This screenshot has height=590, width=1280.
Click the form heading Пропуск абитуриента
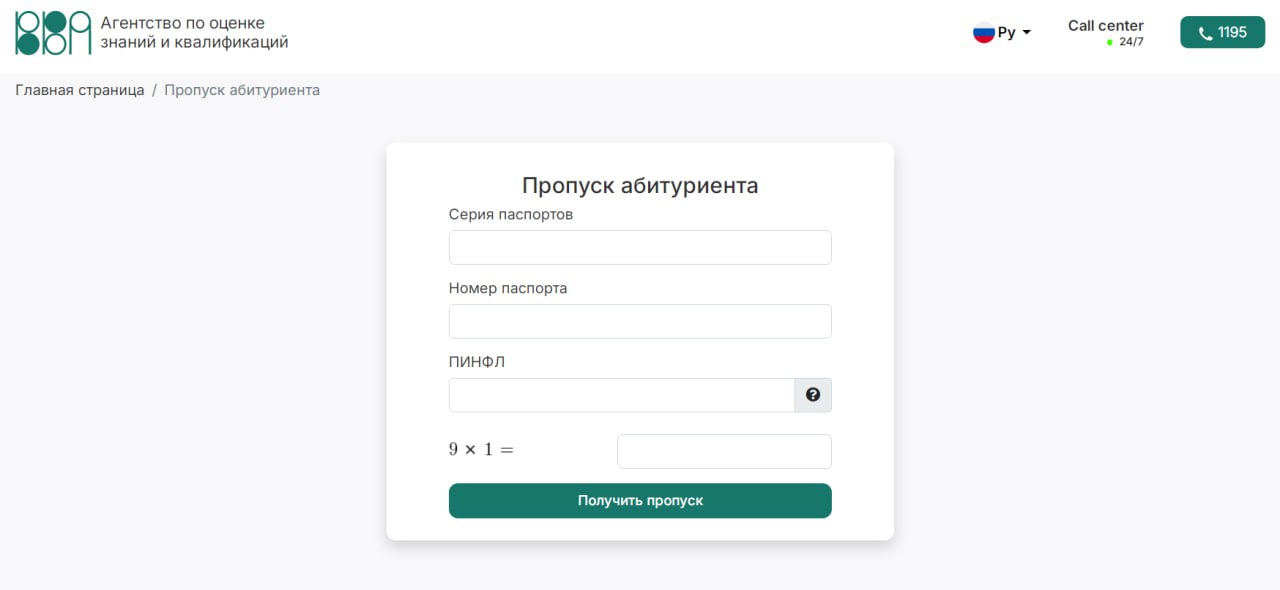pos(640,185)
